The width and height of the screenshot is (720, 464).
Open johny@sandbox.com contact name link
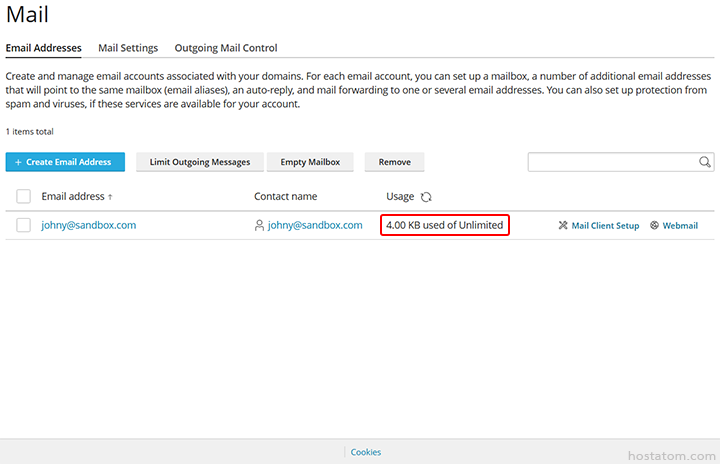[x=315, y=226]
